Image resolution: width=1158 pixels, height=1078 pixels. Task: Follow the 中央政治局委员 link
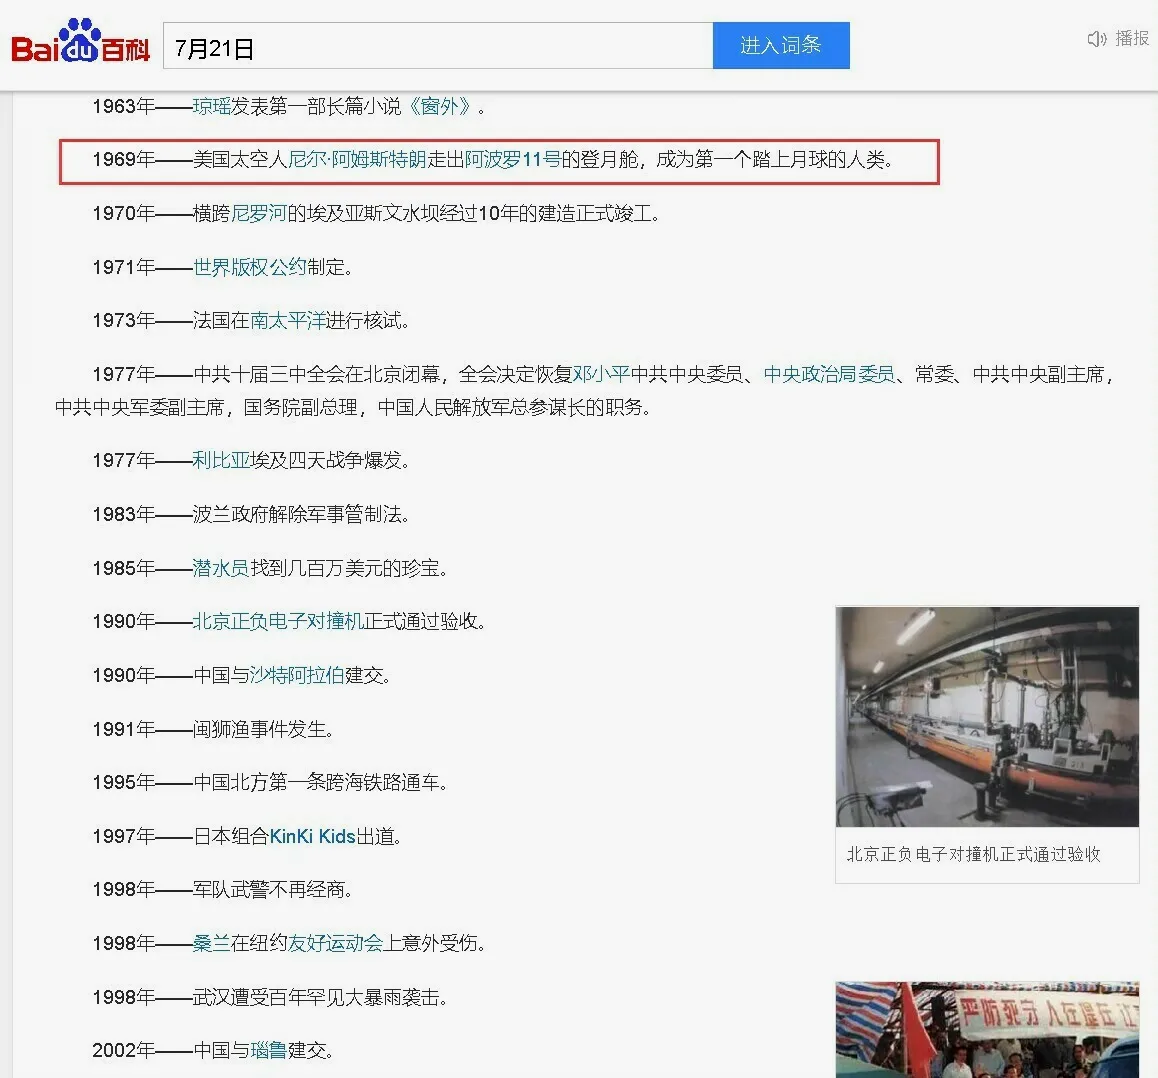click(x=829, y=374)
